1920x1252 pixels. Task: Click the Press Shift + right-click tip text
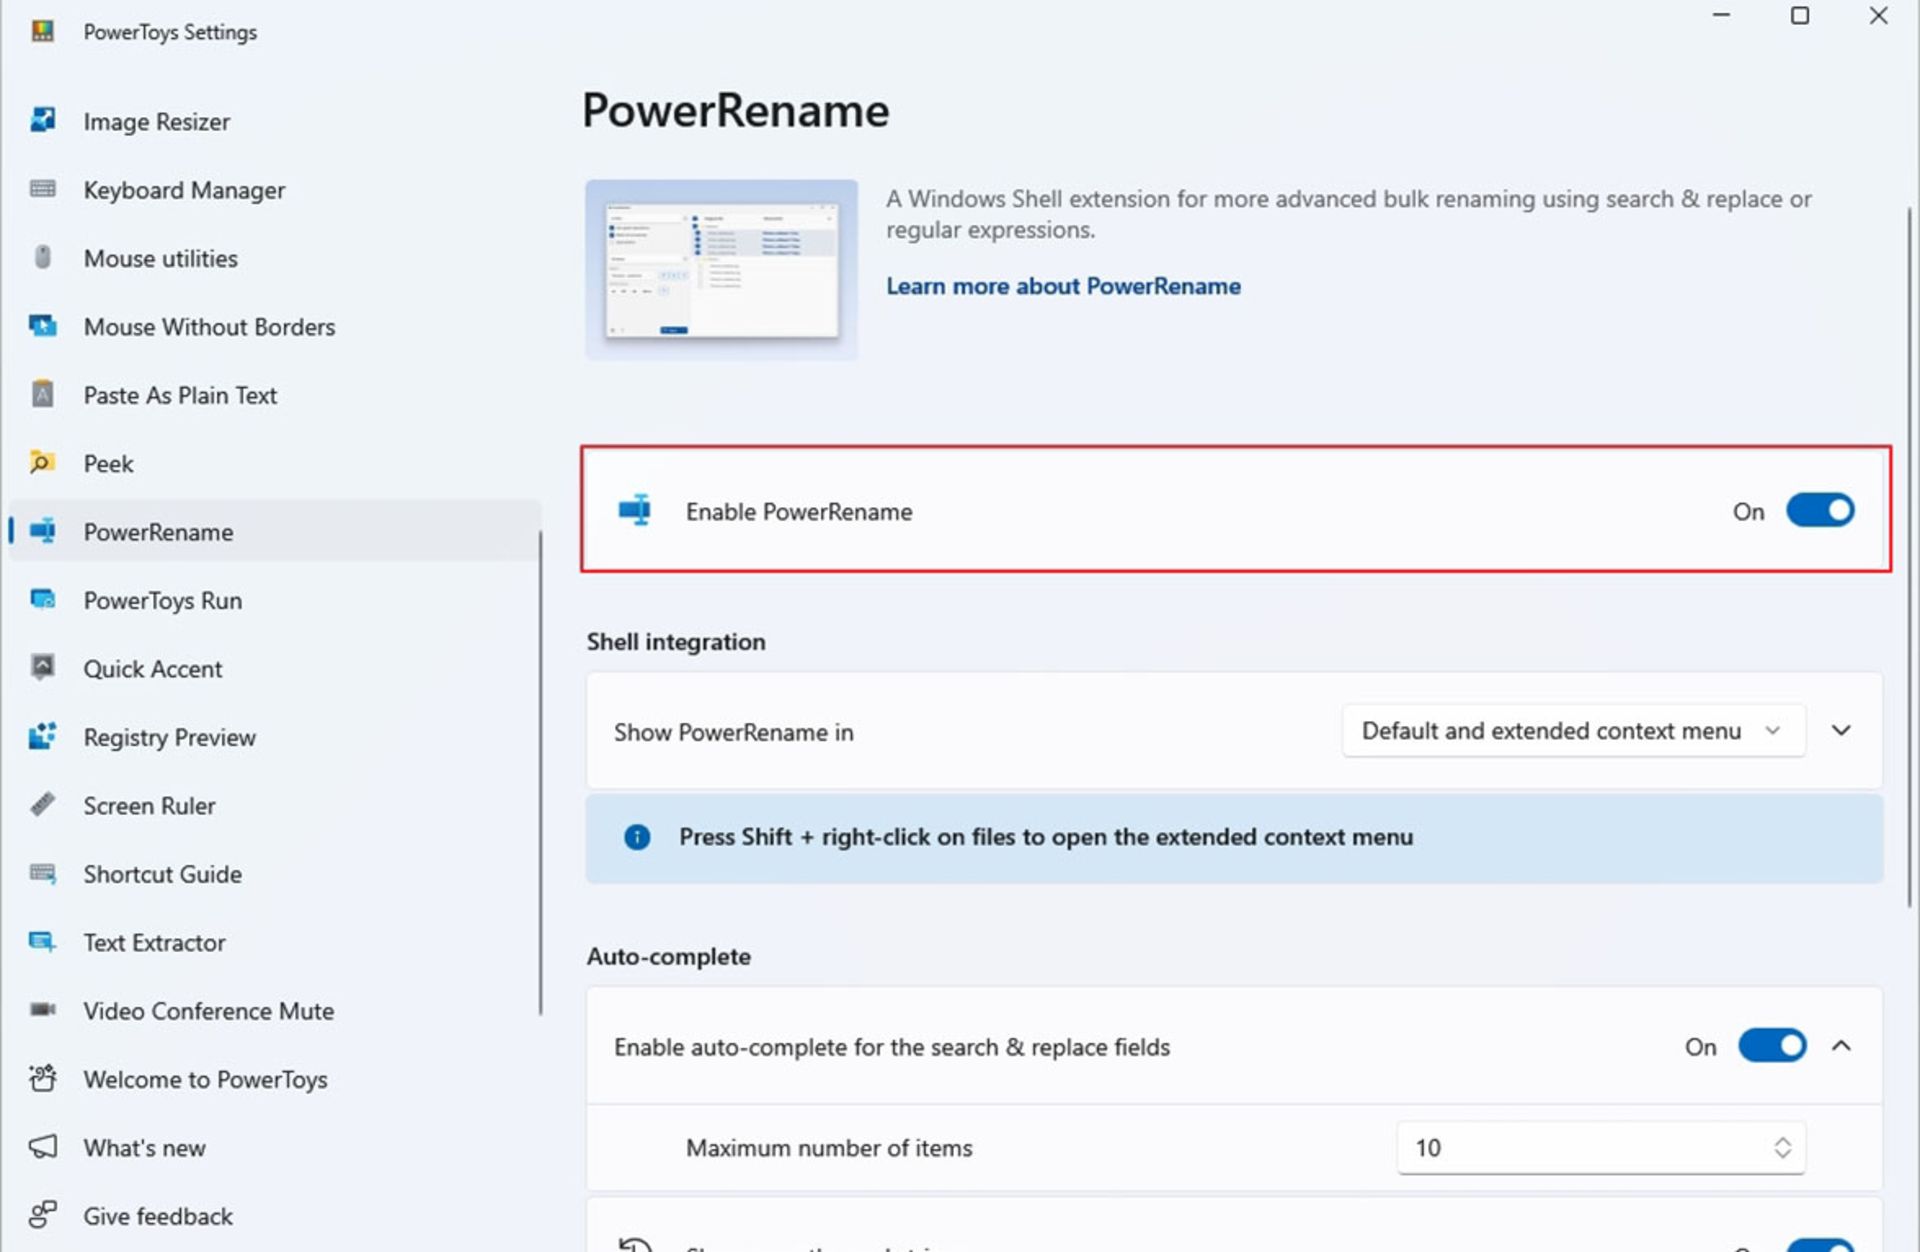coord(1046,837)
